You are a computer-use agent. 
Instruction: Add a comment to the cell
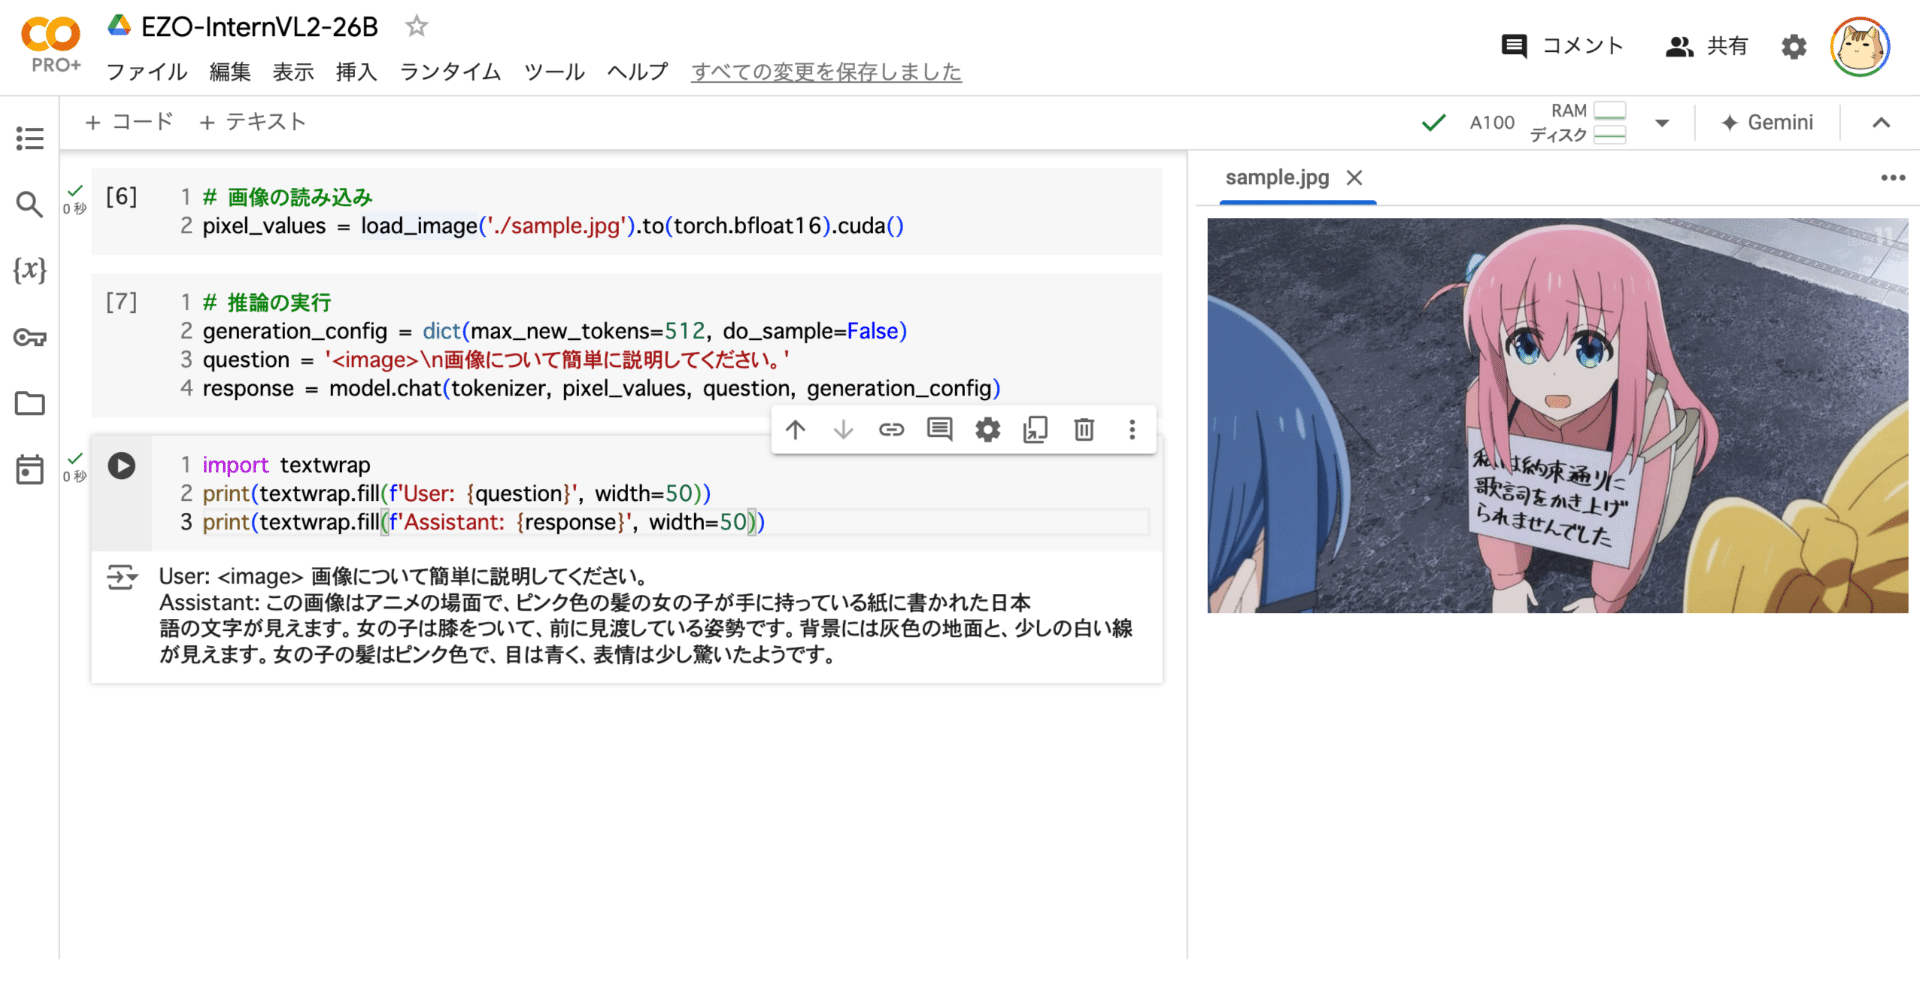click(x=939, y=429)
